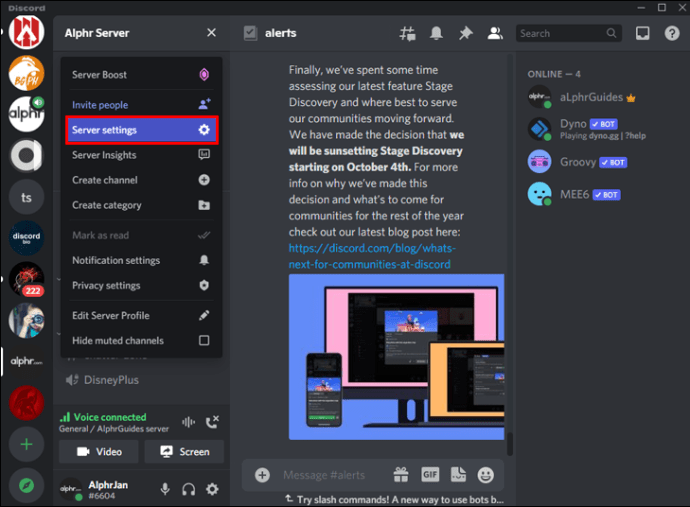Open the emoji picker
690x507 pixels.
(486, 475)
